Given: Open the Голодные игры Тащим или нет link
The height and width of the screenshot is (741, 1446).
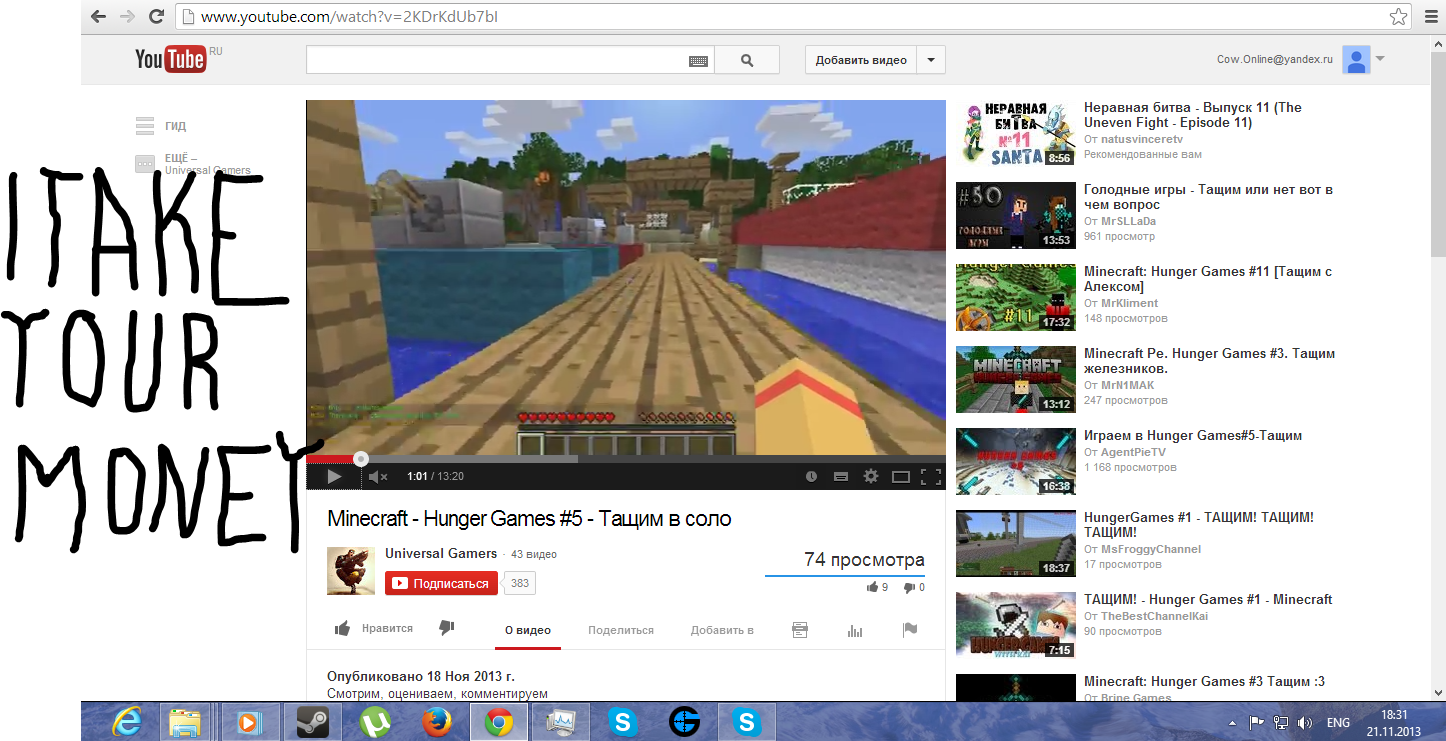Looking at the screenshot, I should [x=1208, y=197].
